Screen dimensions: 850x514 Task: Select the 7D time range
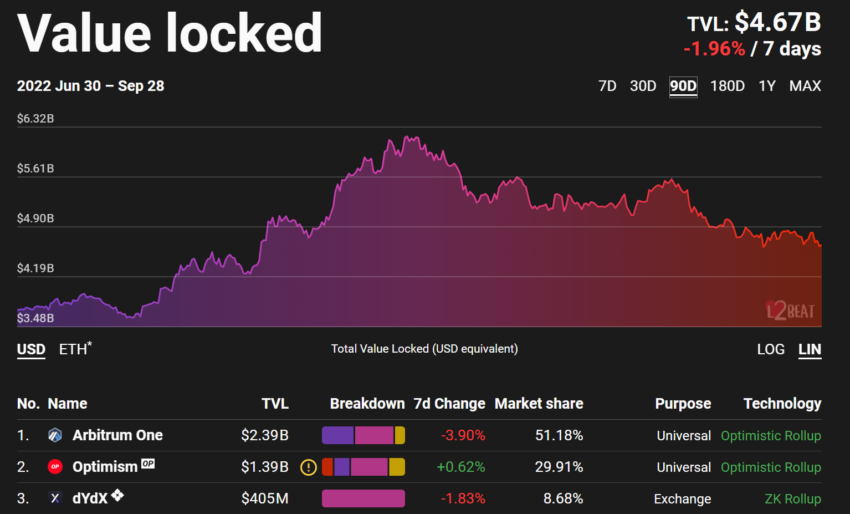tap(607, 86)
